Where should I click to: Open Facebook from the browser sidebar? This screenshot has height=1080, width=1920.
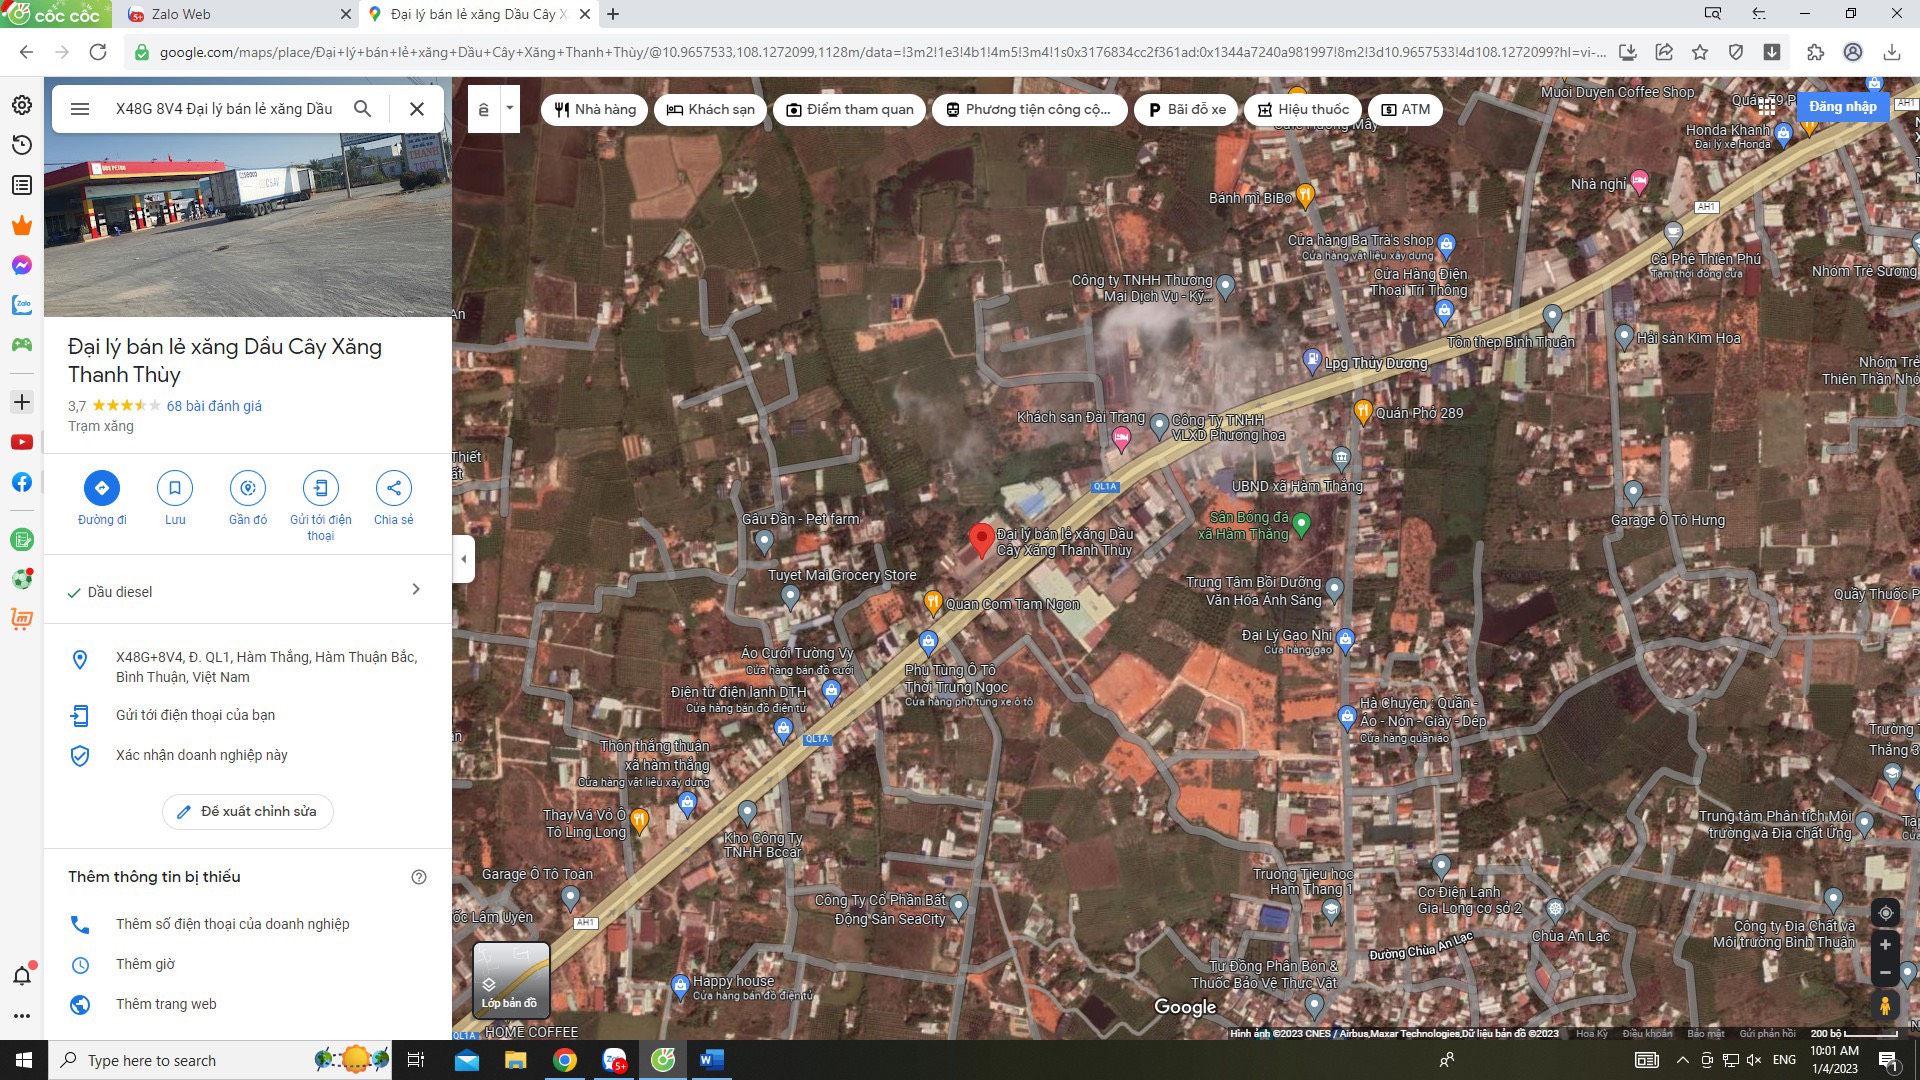click(22, 482)
